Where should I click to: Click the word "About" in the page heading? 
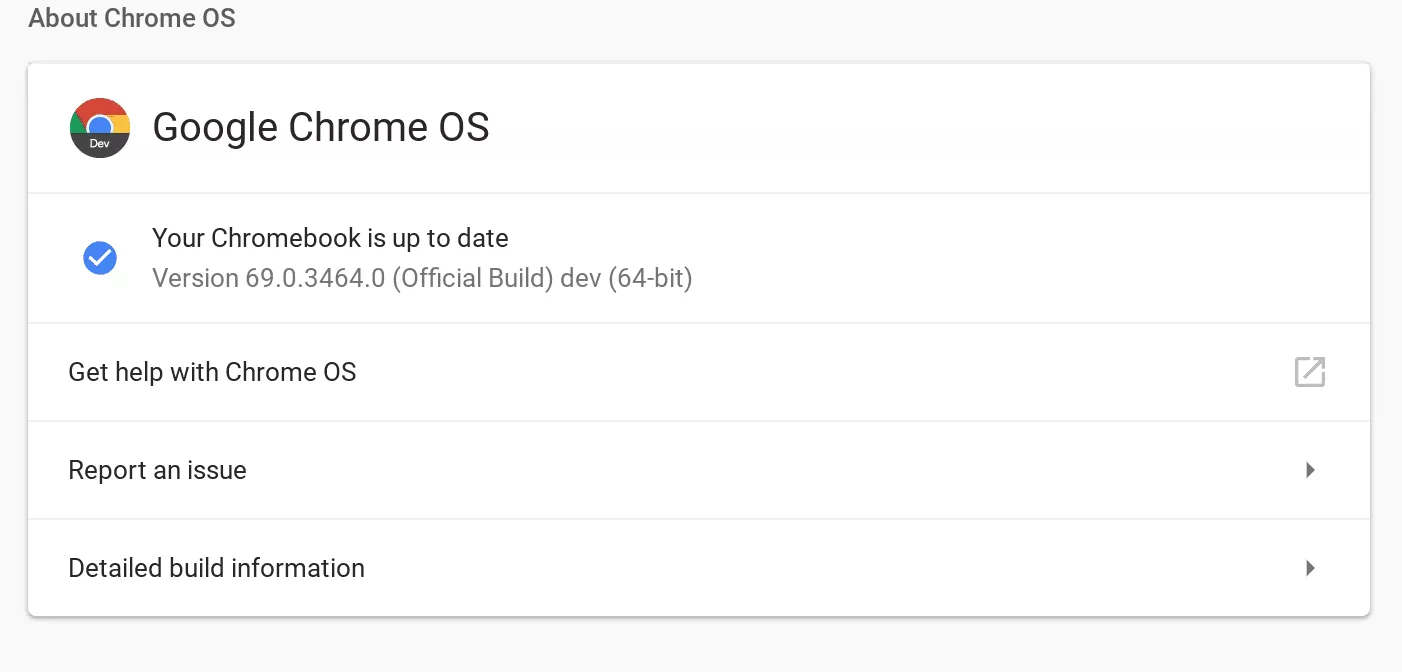(x=56, y=18)
